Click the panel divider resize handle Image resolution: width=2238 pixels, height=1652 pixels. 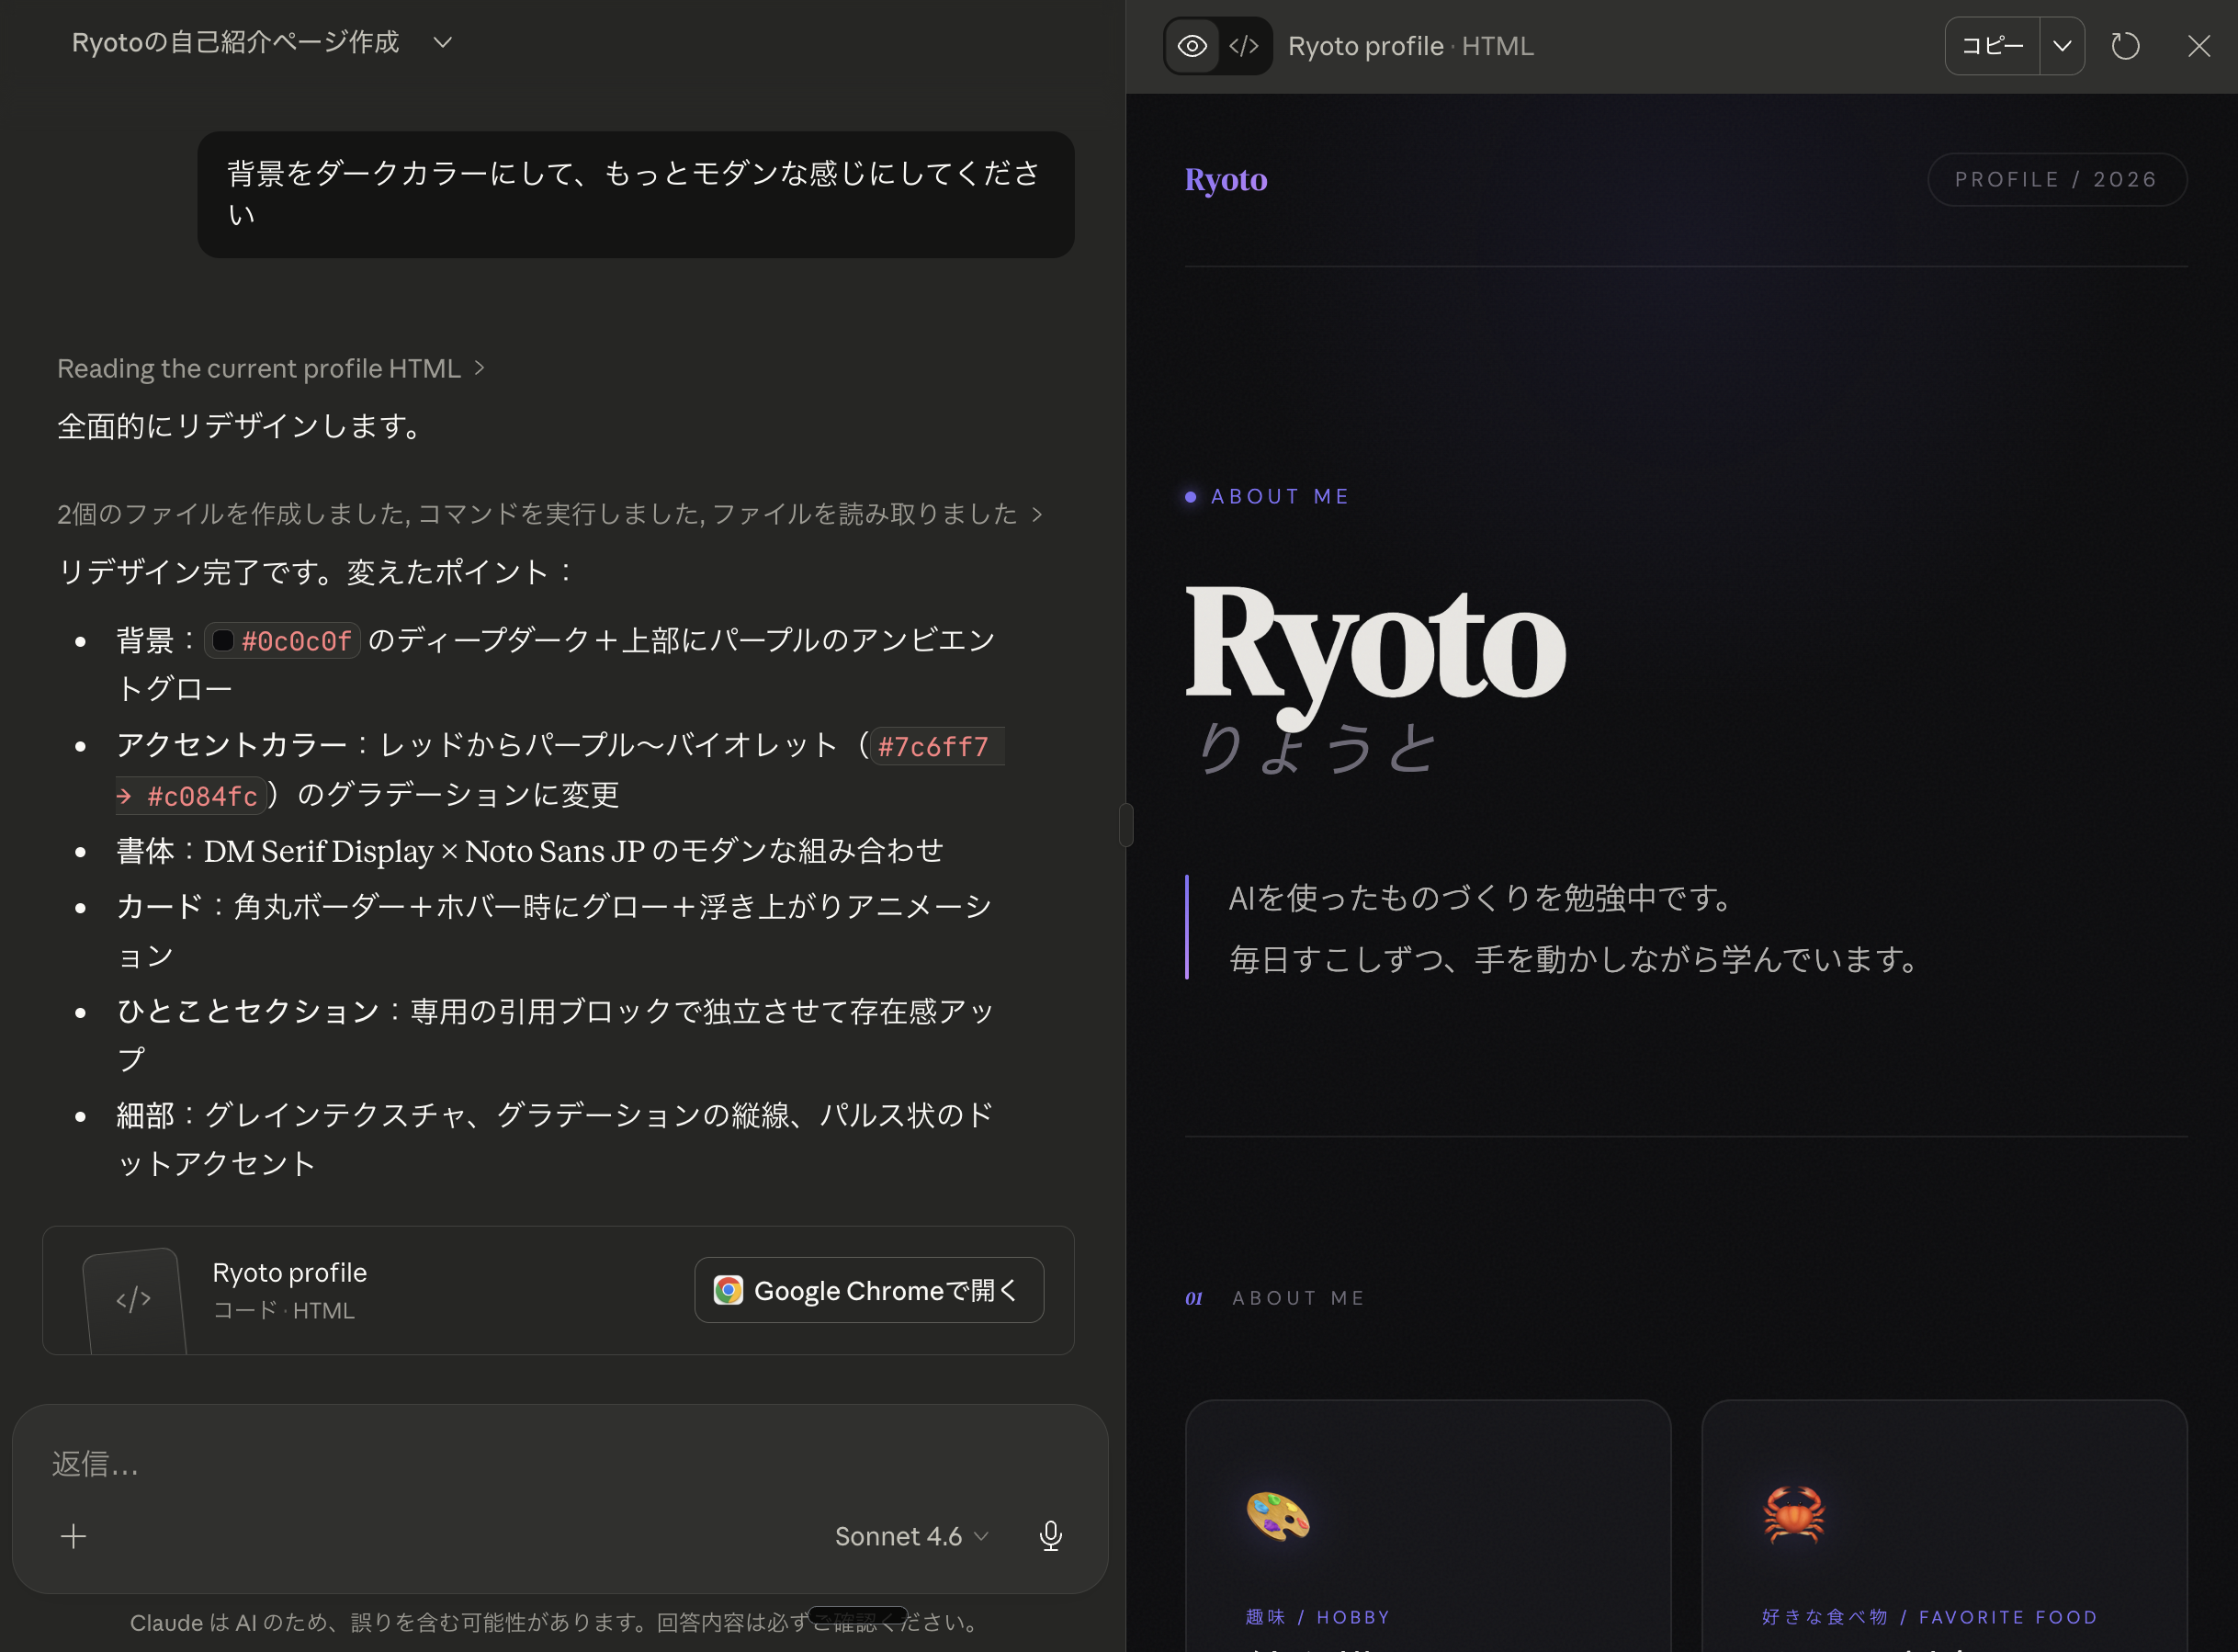1126,825
